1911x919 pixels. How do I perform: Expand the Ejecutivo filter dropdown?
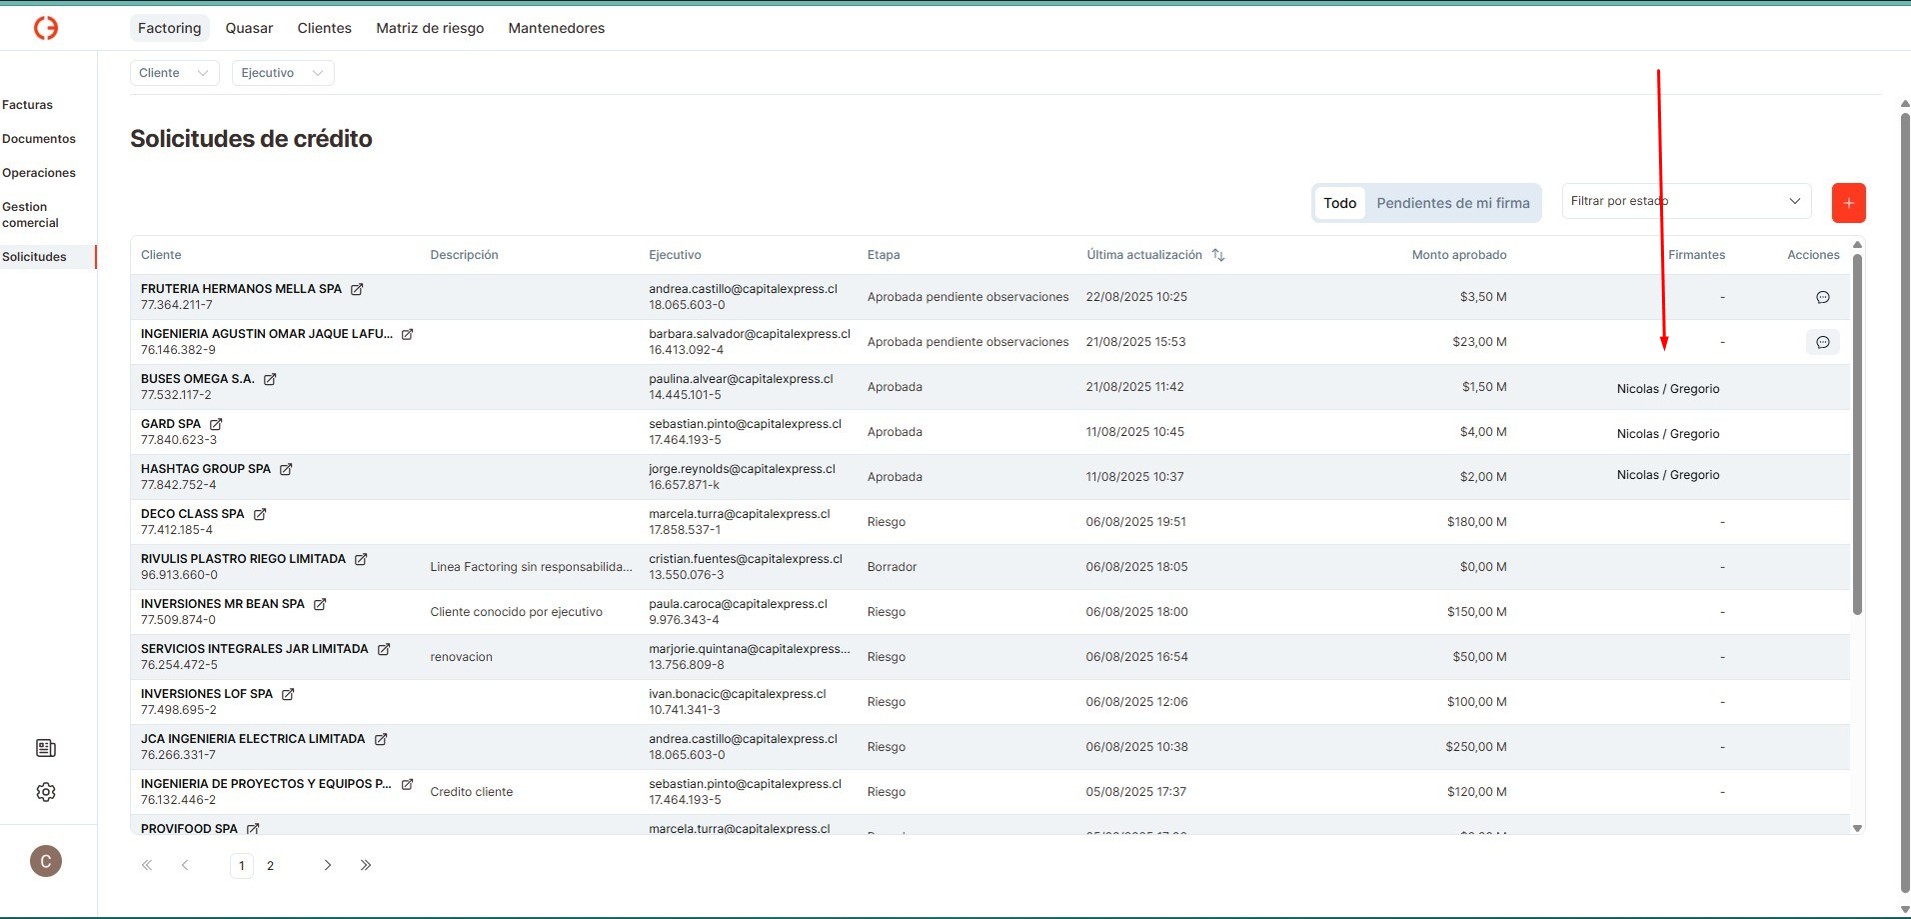[x=282, y=73]
